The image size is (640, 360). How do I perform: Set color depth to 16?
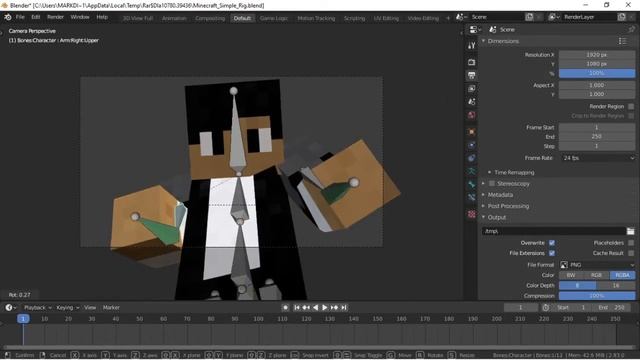pos(616,285)
